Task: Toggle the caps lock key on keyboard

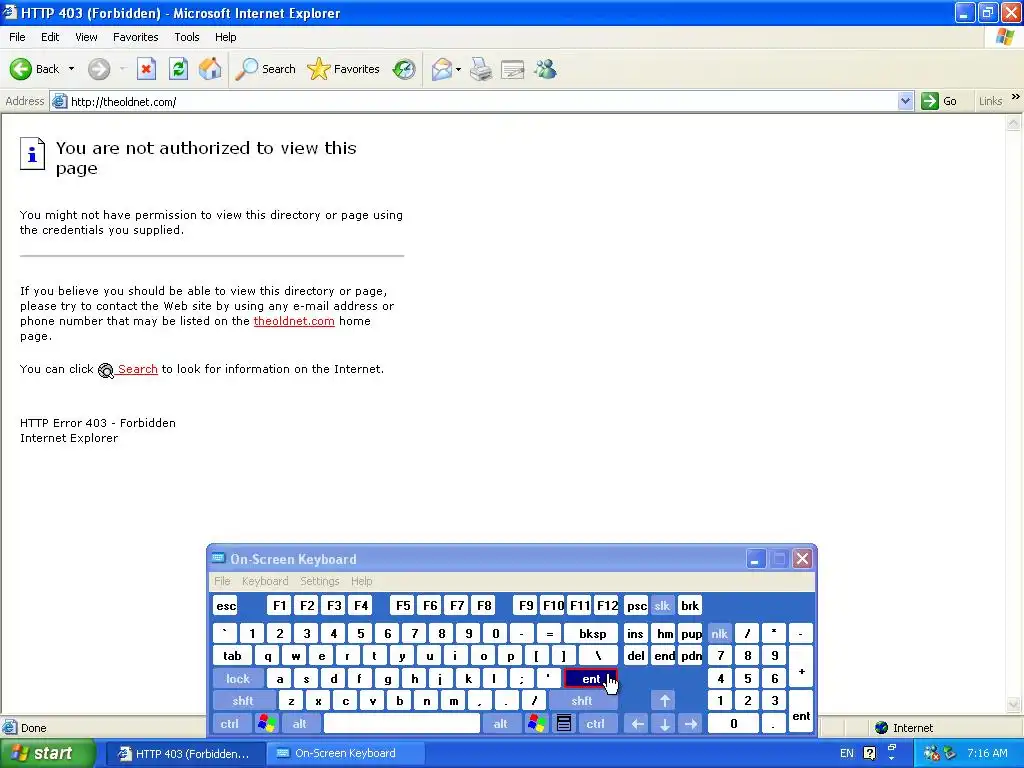Action: [x=238, y=679]
